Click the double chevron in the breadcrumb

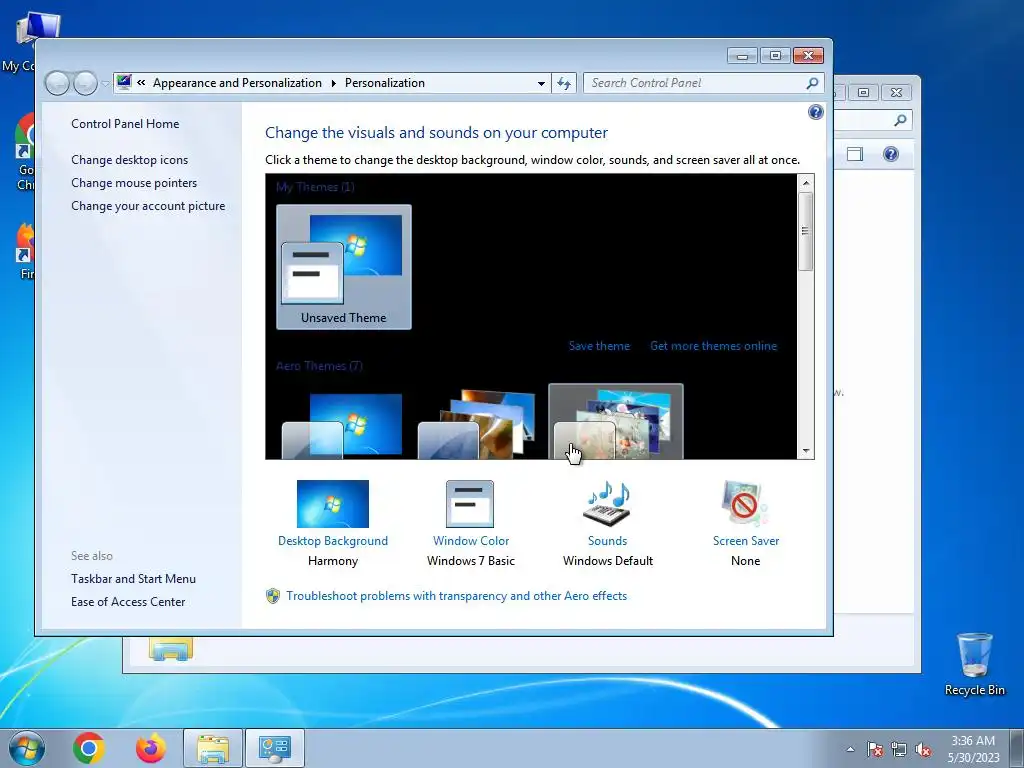[141, 83]
